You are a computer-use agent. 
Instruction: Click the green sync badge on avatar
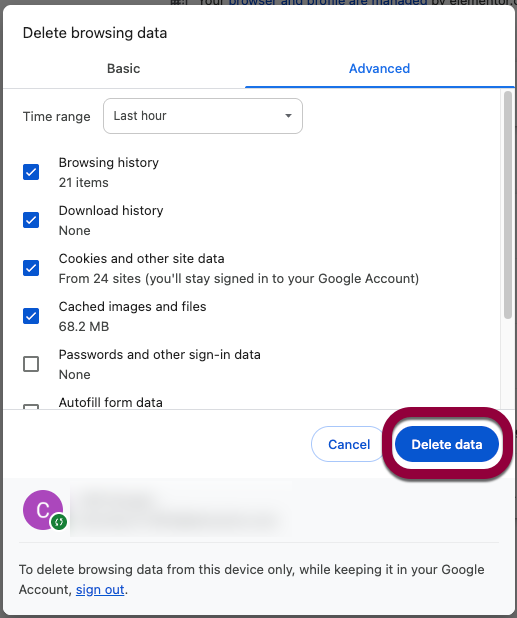59,522
